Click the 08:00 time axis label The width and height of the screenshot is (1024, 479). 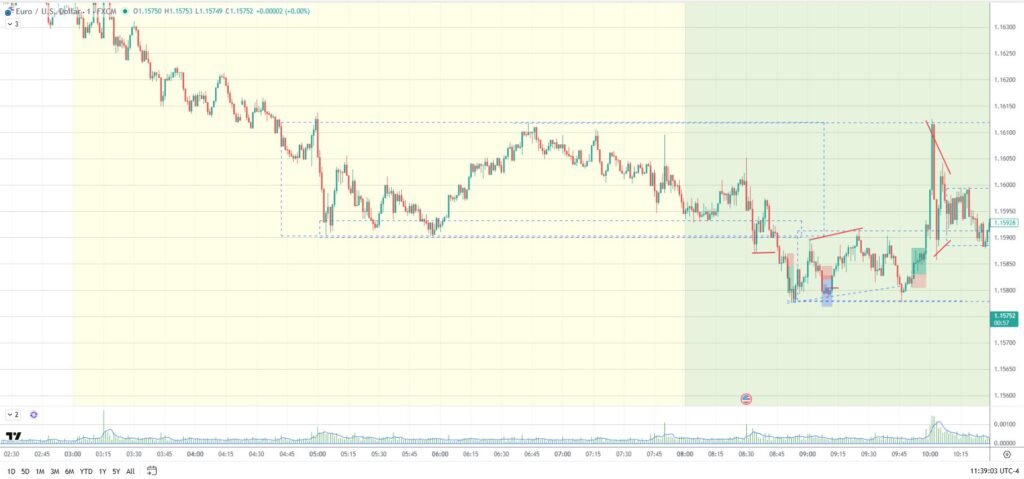click(684, 454)
